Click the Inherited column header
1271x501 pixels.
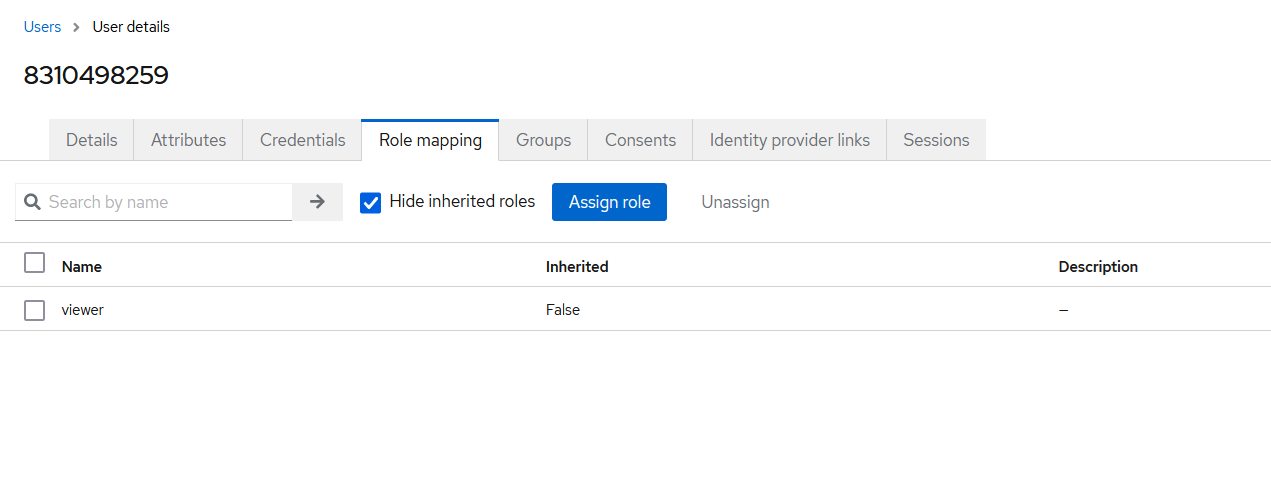(x=577, y=267)
